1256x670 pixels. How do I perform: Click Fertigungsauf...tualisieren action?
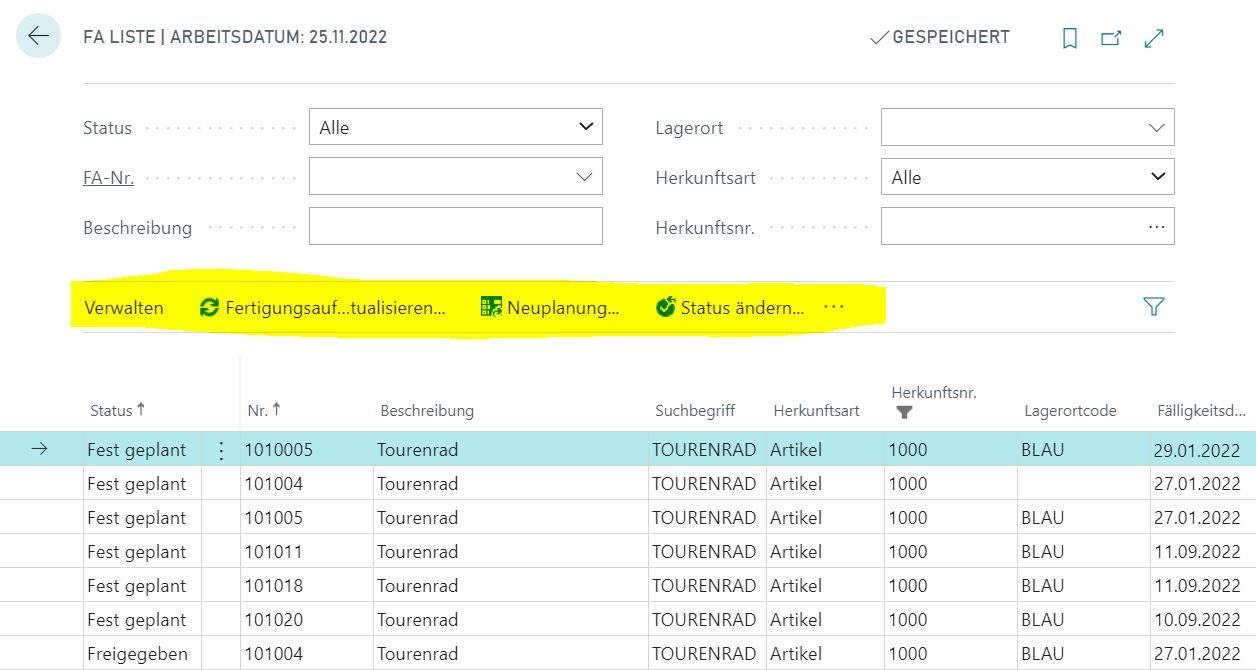[x=323, y=308]
